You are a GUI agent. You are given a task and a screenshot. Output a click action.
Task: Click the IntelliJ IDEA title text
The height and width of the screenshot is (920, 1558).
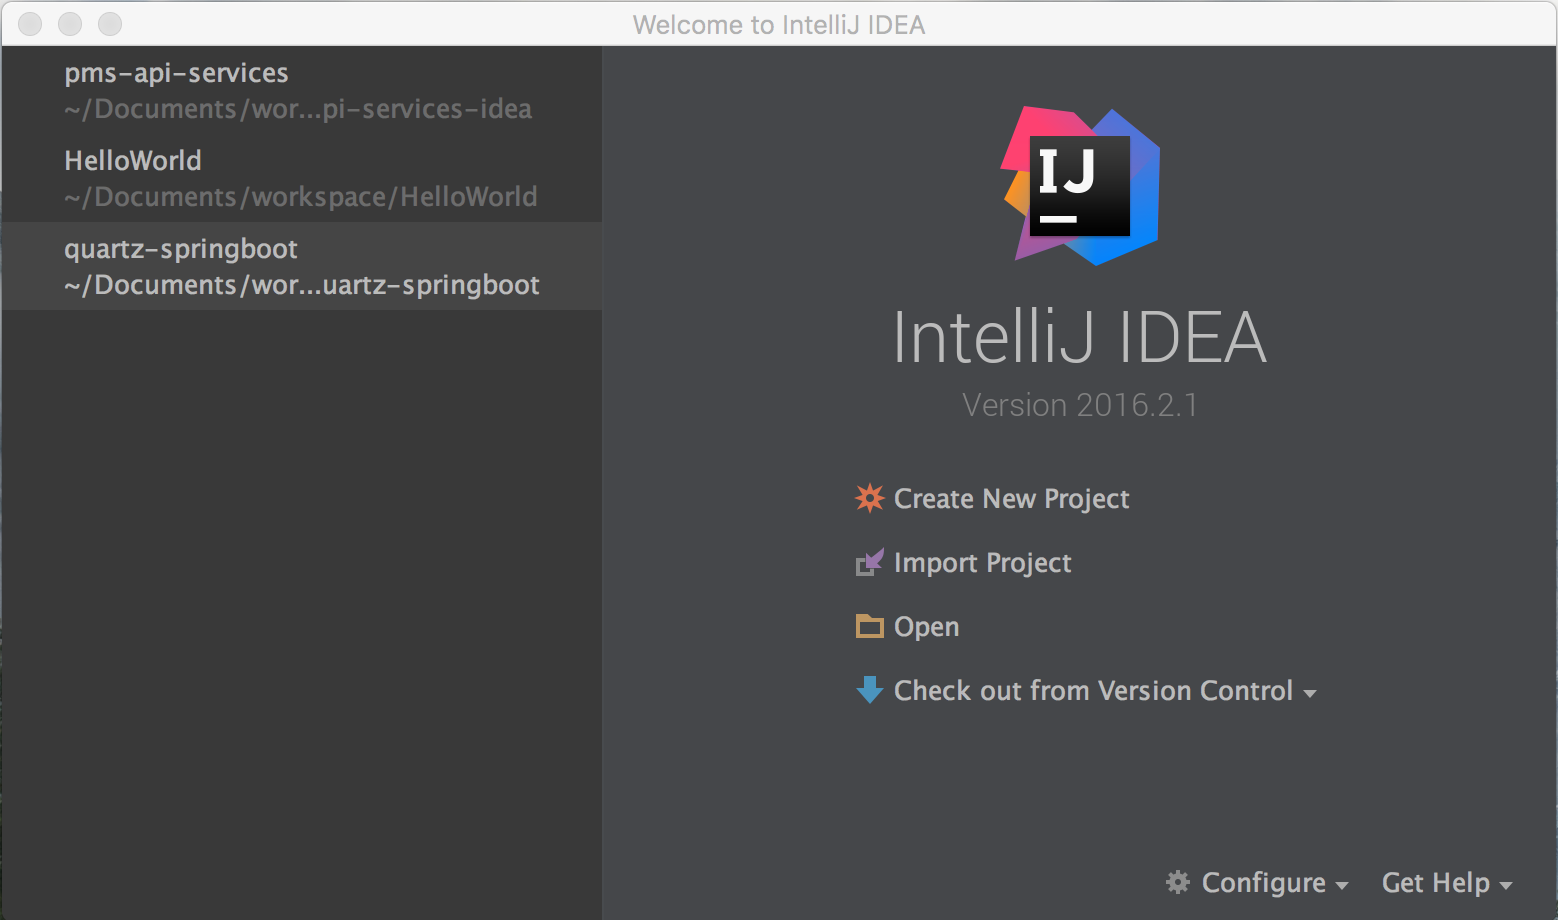tap(1080, 337)
